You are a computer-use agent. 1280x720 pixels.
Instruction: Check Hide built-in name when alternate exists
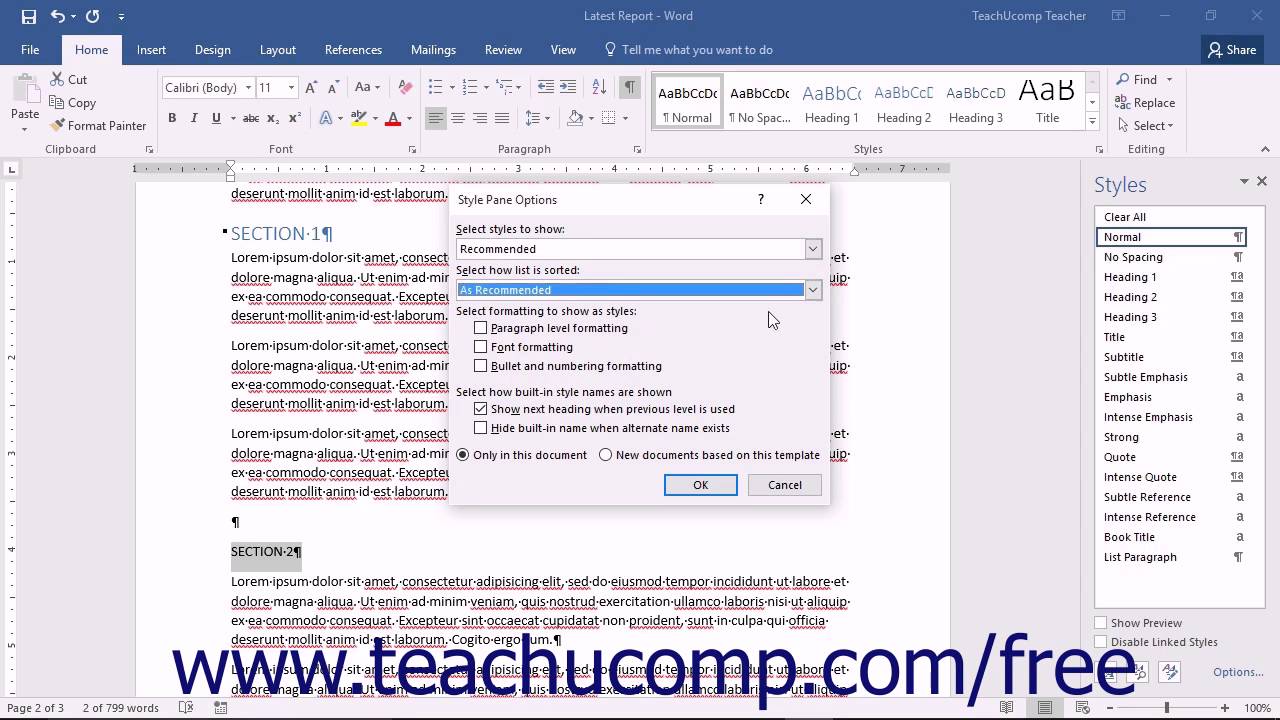pos(481,428)
